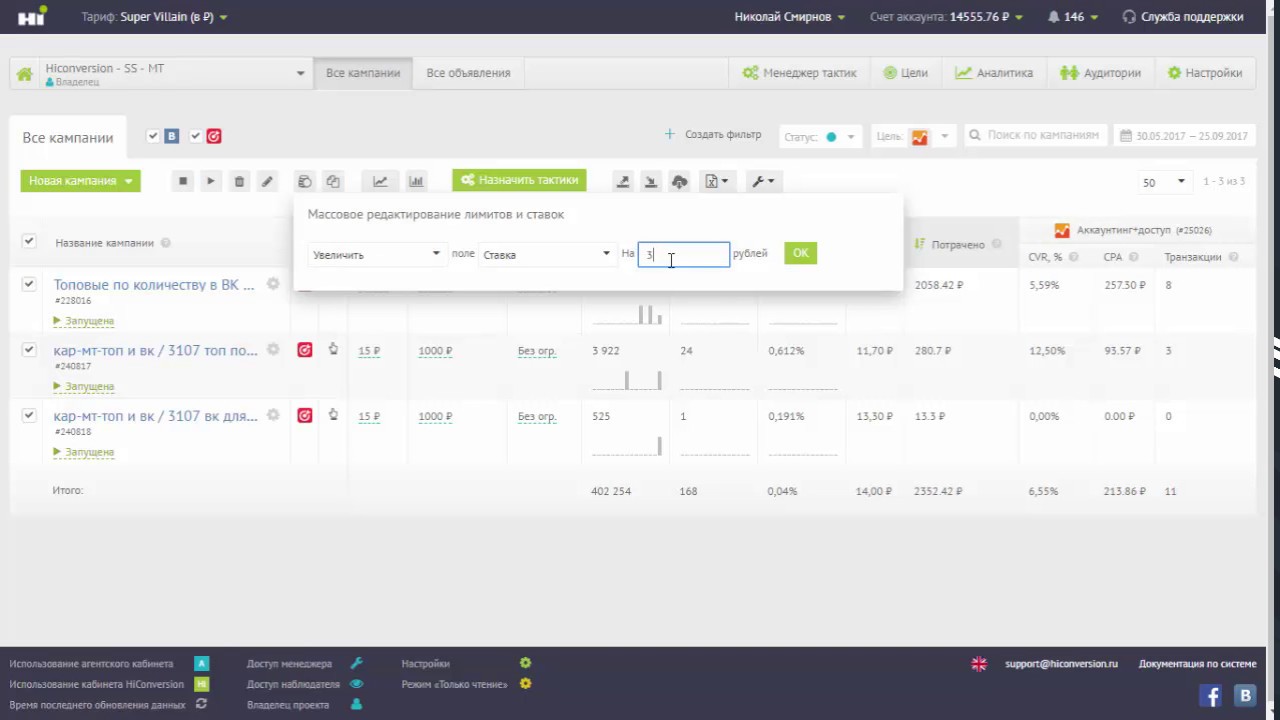1280x720 pixels.
Task: Click the data refresh icon in footer
Action: [201, 704]
